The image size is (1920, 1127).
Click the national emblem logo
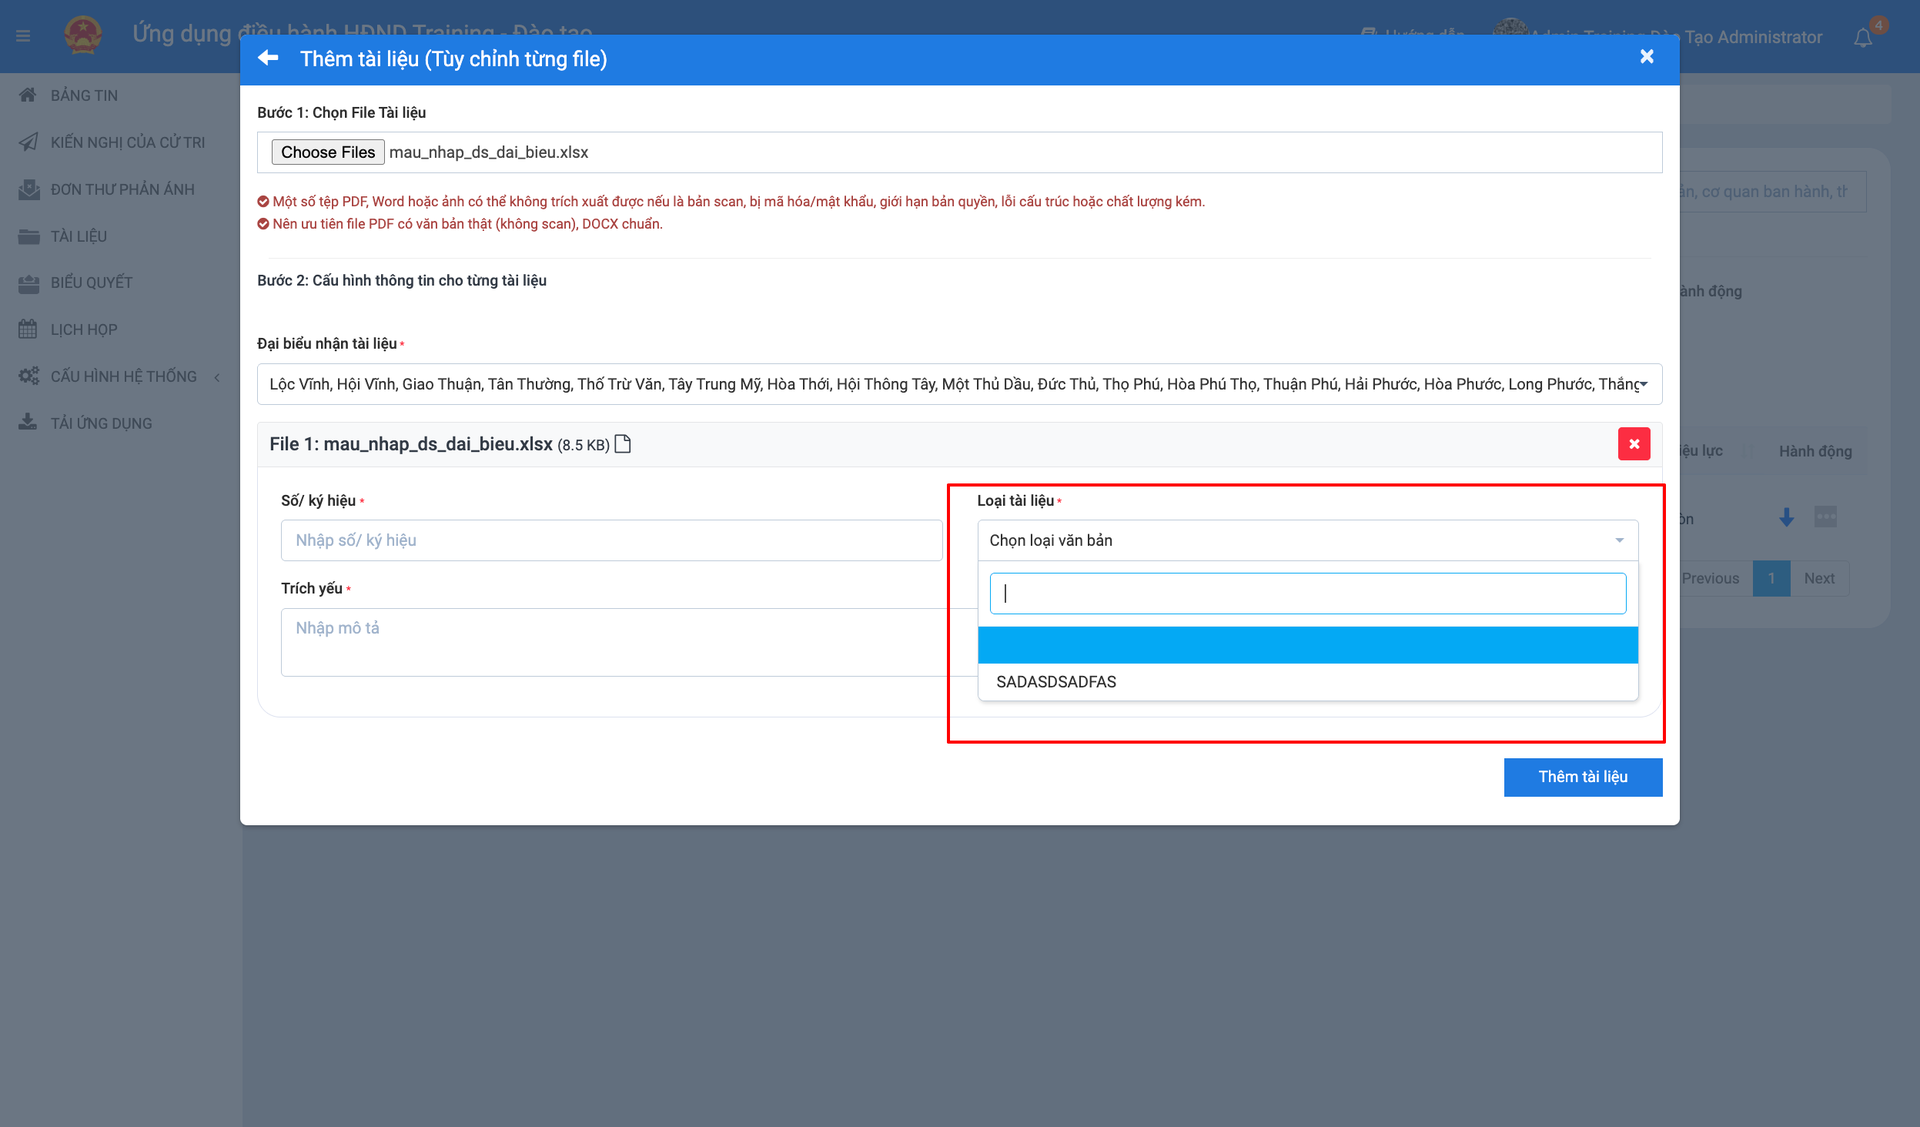(x=83, y=35)
